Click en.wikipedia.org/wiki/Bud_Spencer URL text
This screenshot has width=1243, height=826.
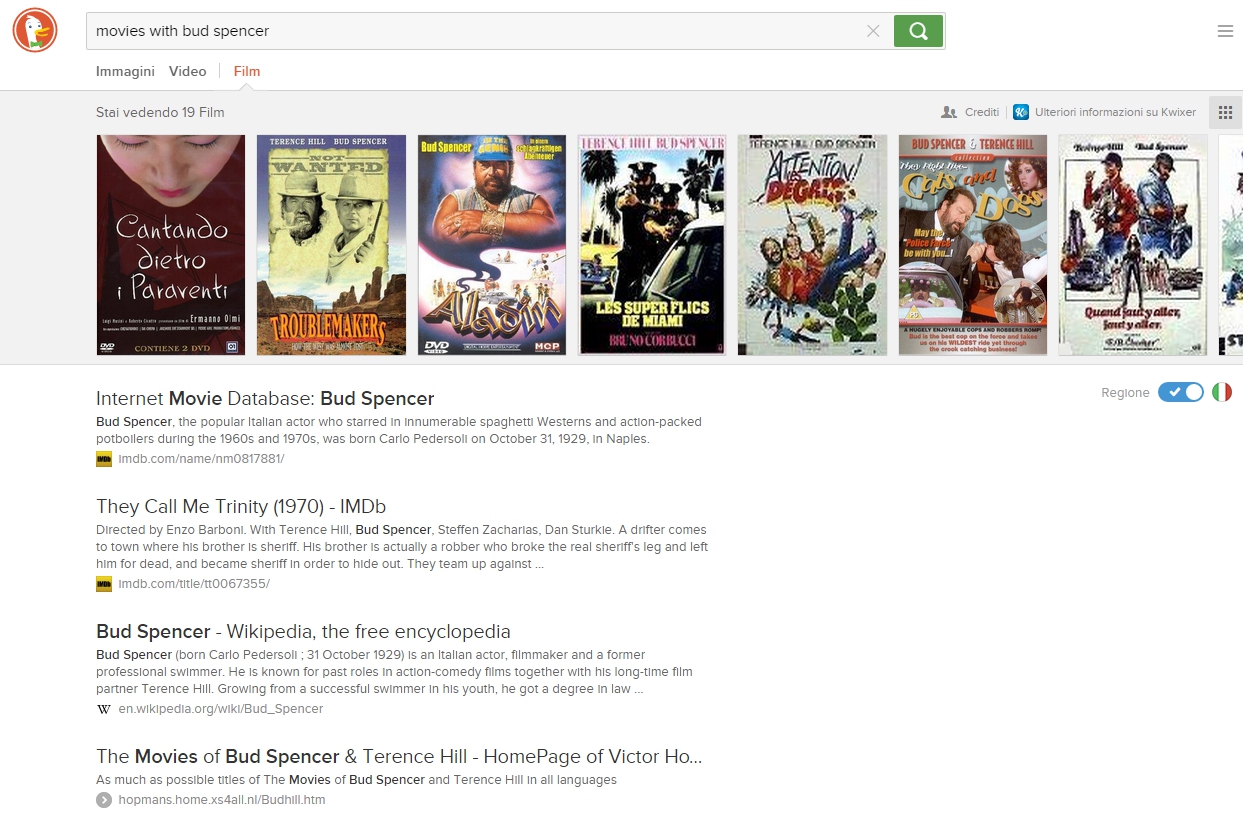click(221, 709)
